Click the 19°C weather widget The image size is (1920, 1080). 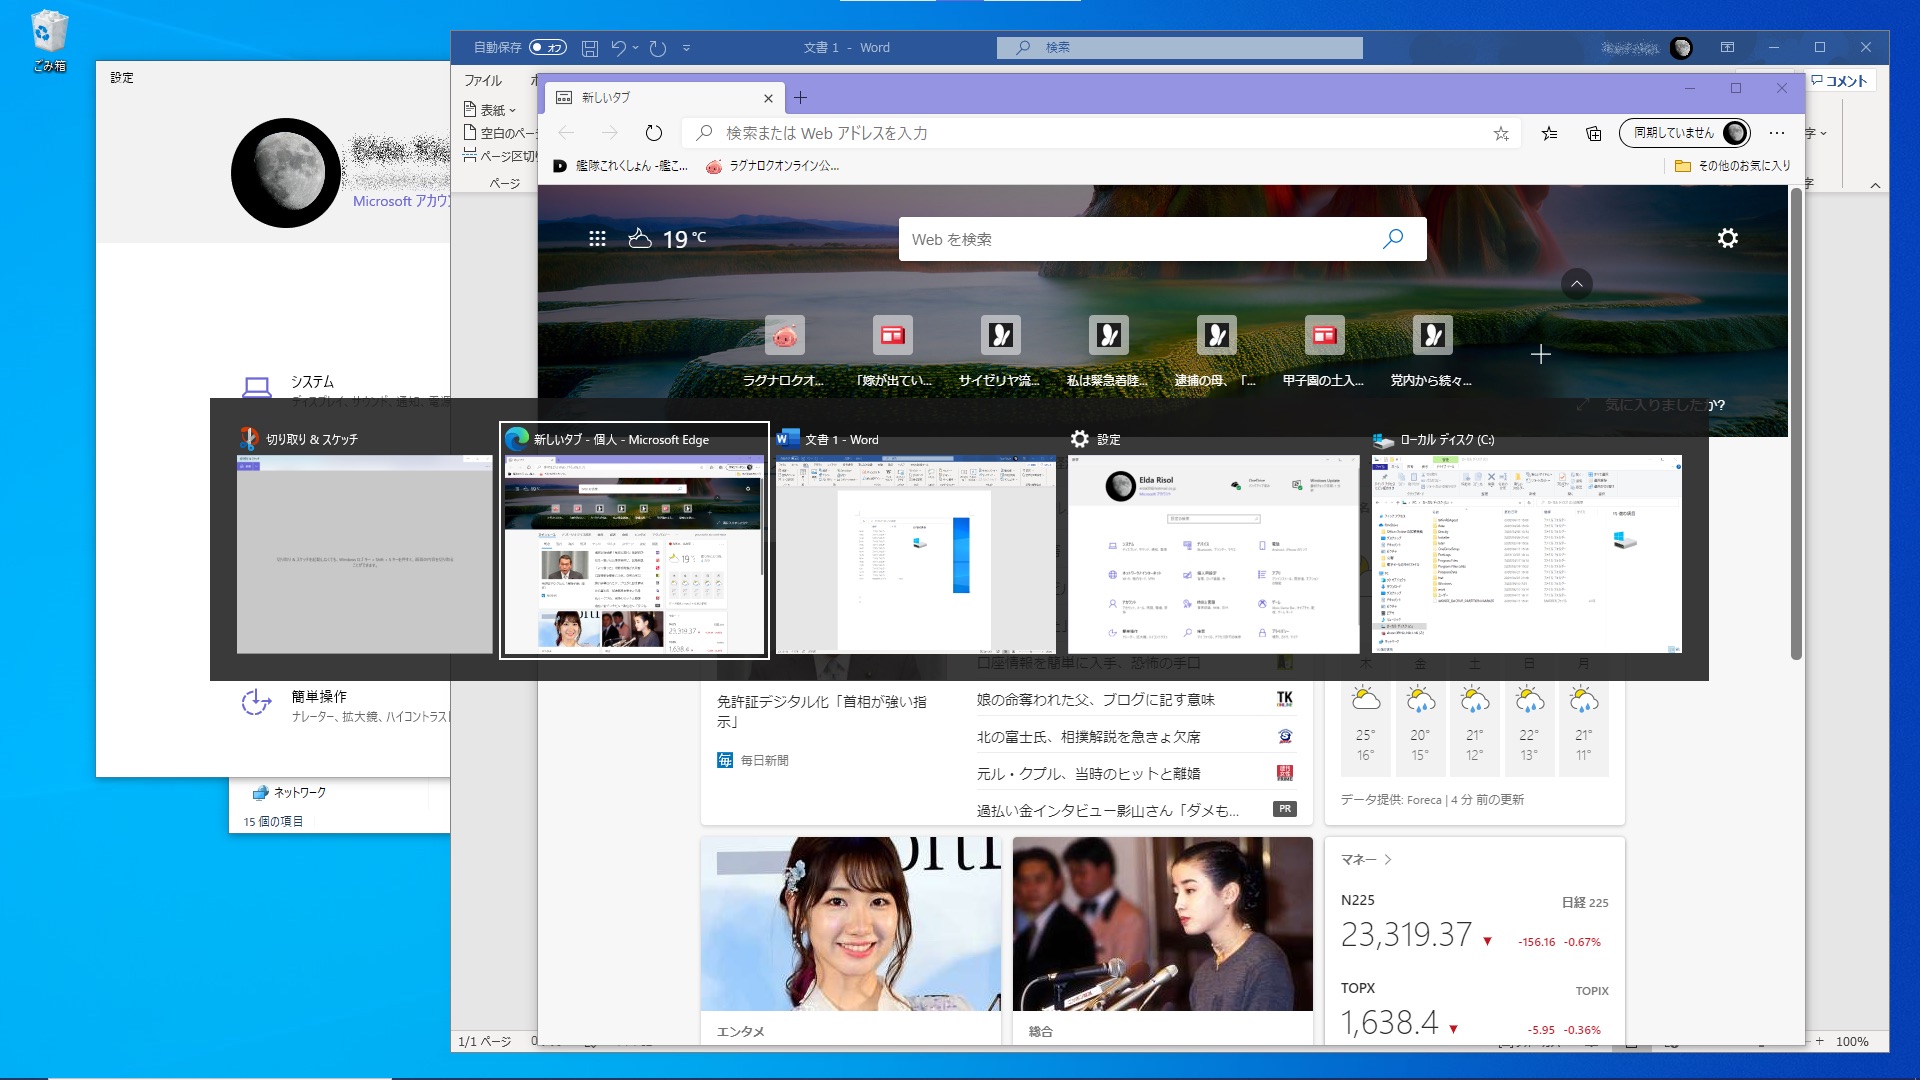point(667,239)
